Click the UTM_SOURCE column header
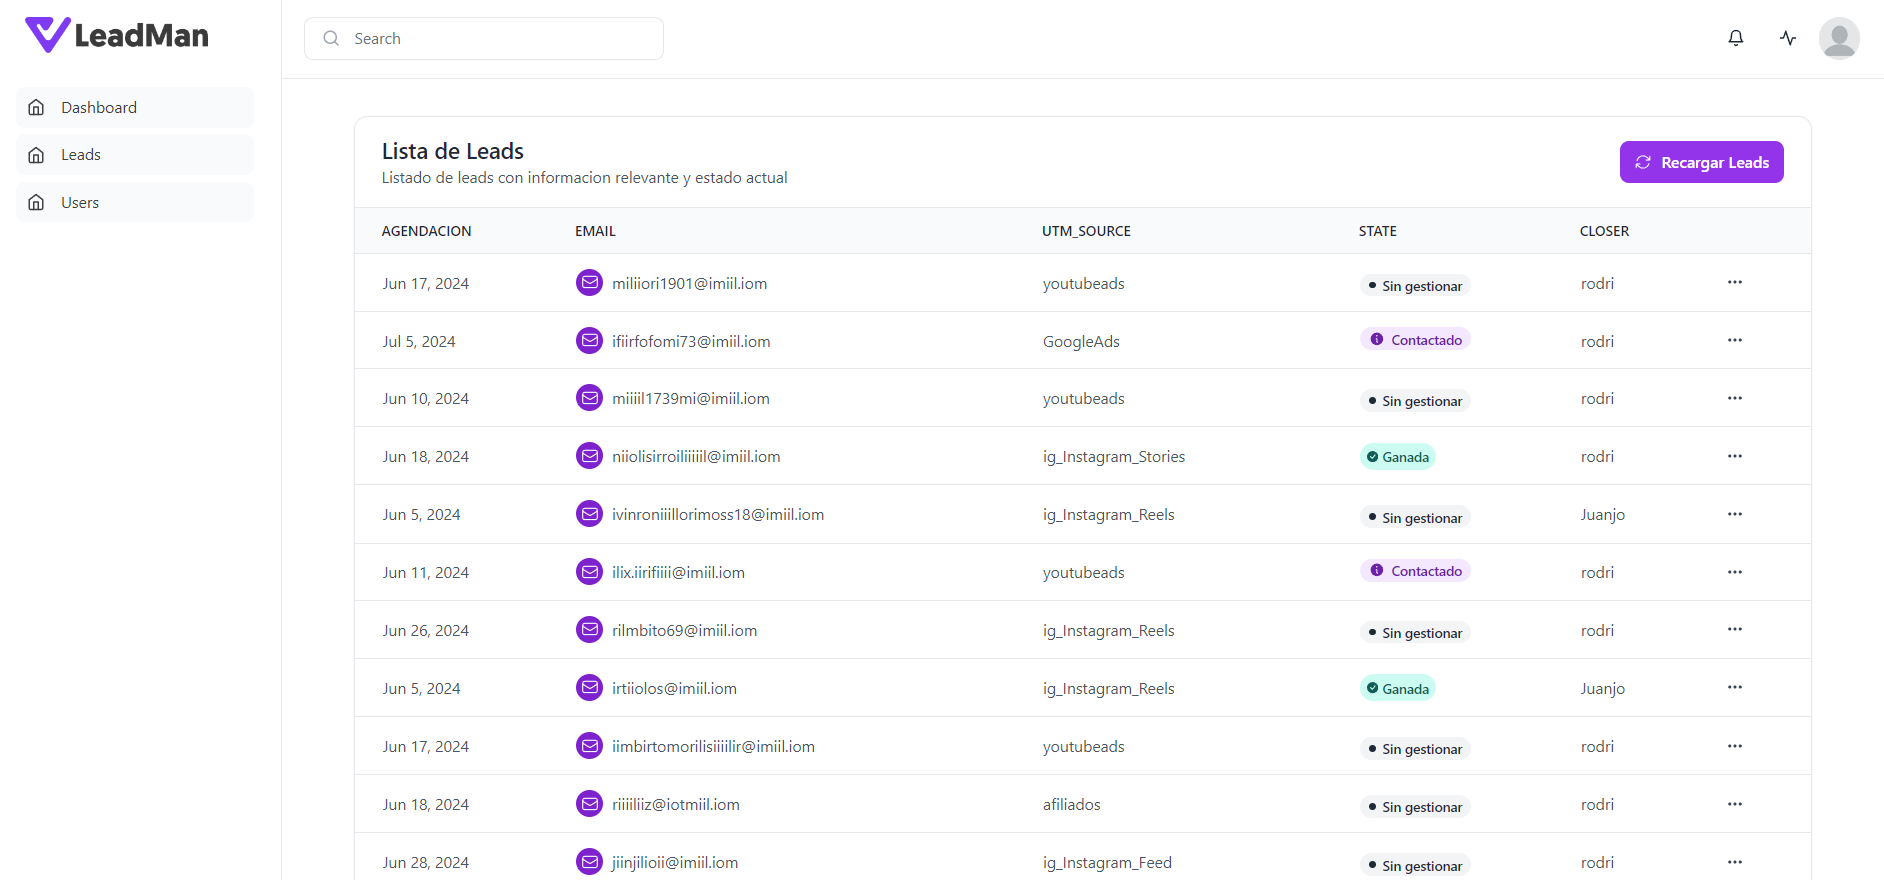This screenshot has height=880, width=1884. coord(1086,231)
